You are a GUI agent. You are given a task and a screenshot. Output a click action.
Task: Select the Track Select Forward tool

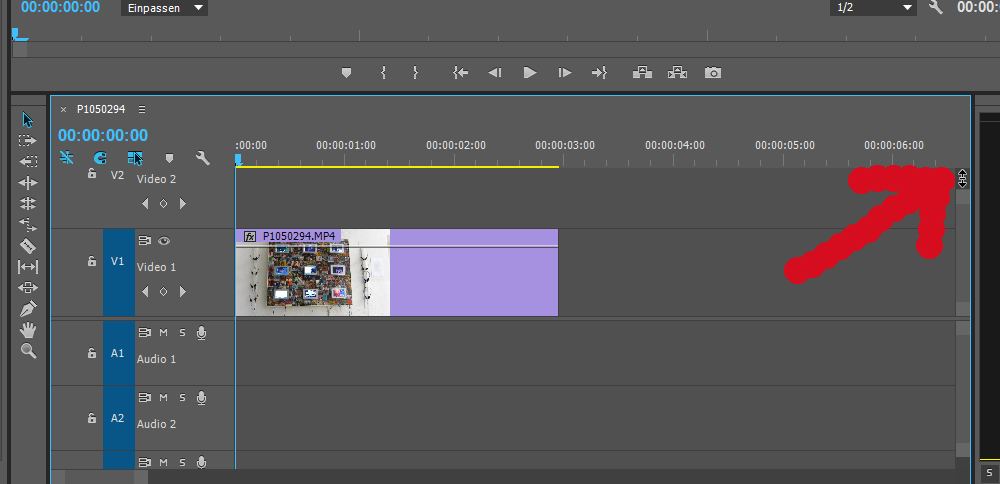click(27, 140)
